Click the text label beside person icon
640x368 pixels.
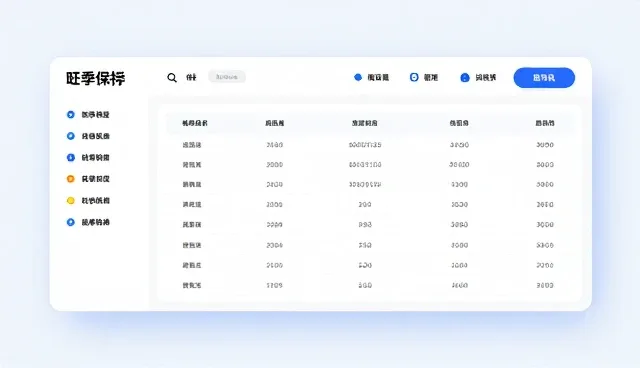(486, 78)
